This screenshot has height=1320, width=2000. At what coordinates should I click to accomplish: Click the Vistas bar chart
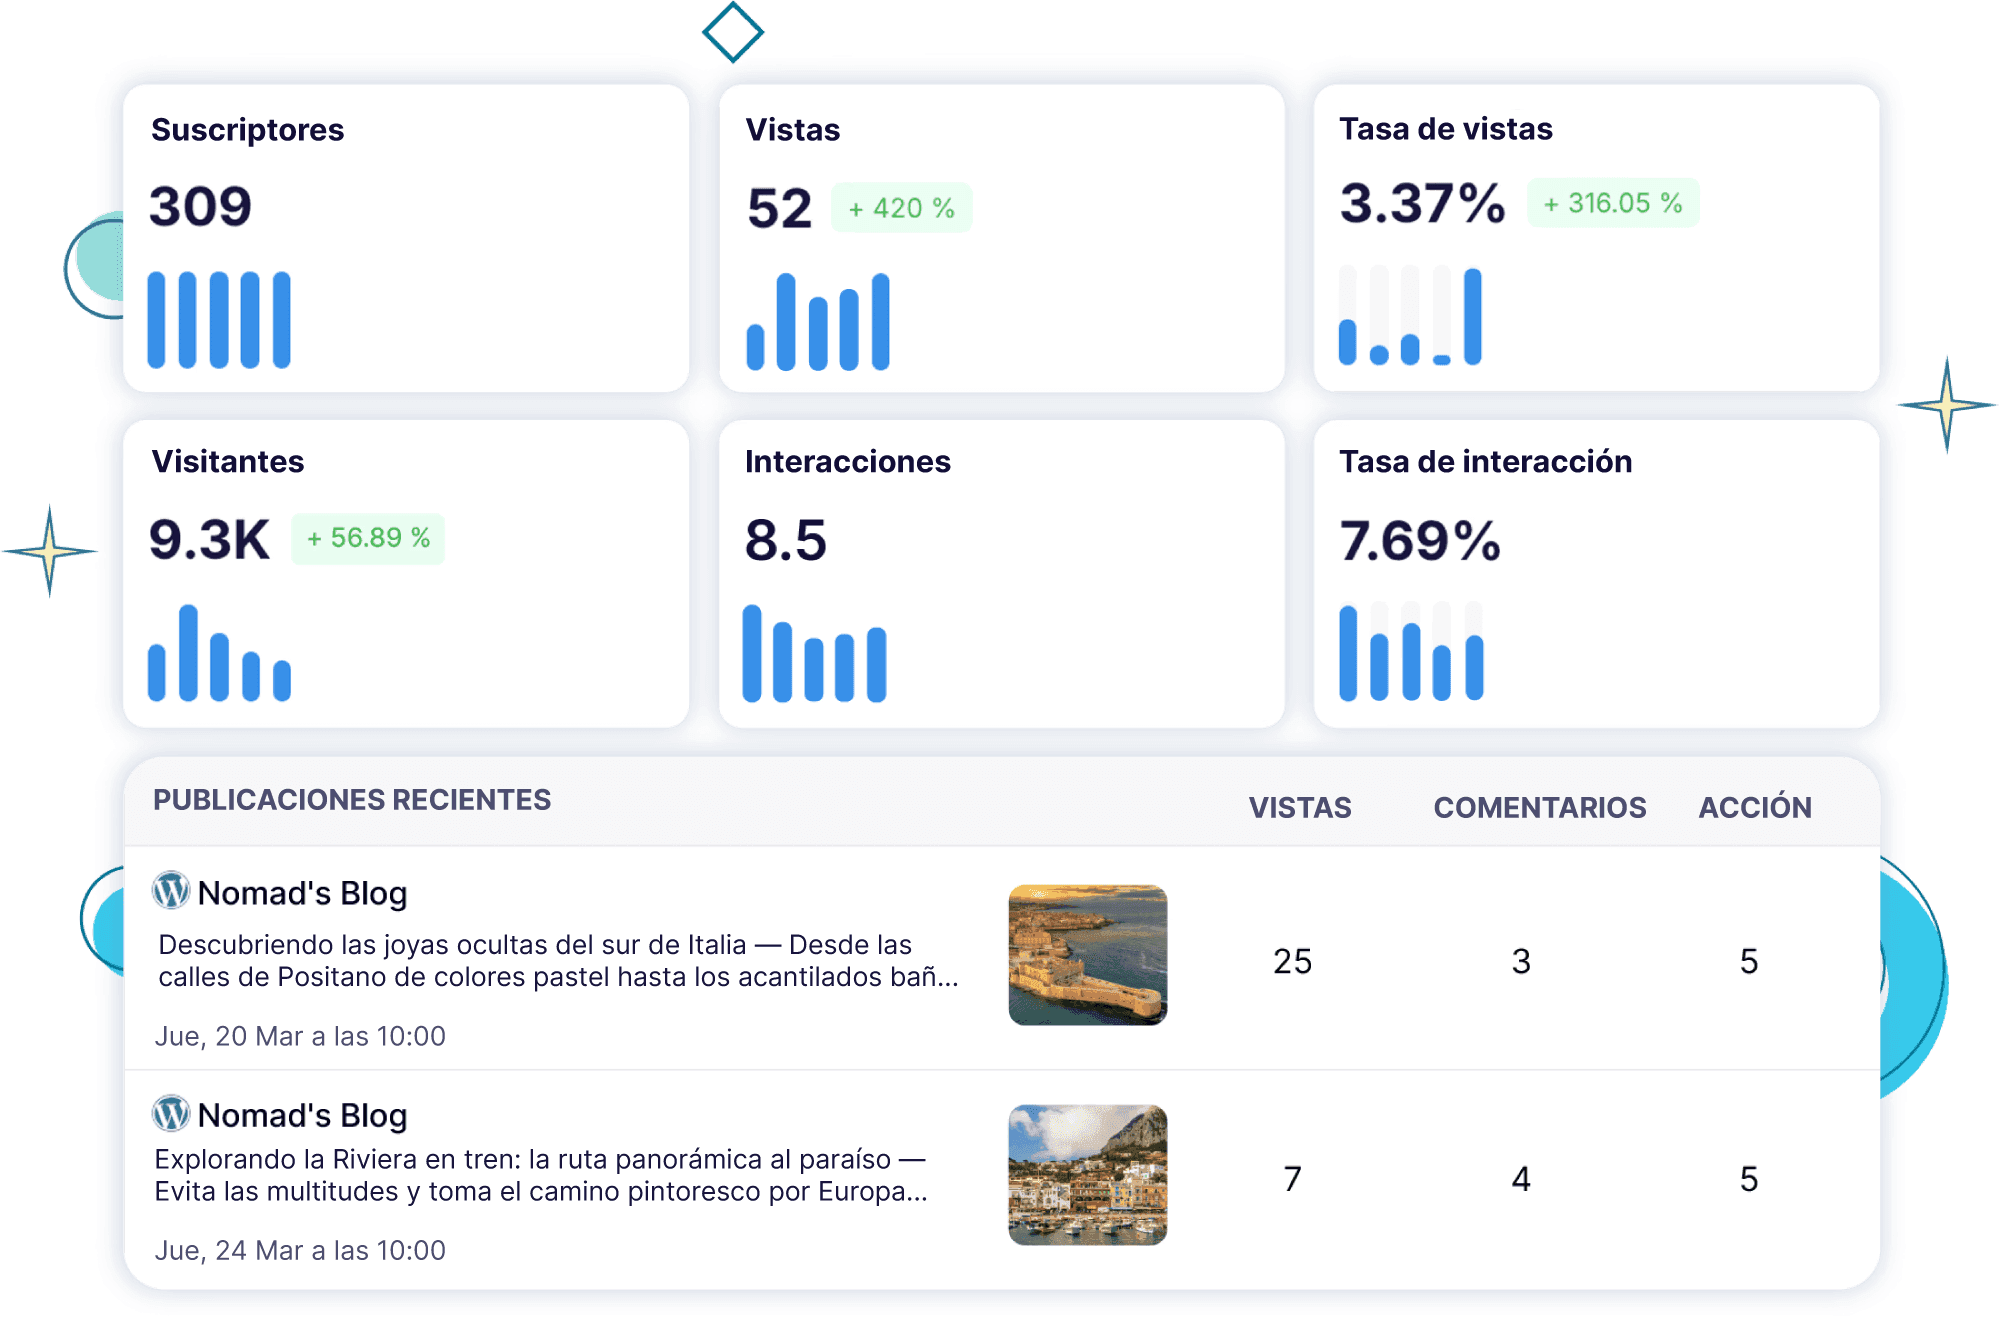[x=817, y=322]
